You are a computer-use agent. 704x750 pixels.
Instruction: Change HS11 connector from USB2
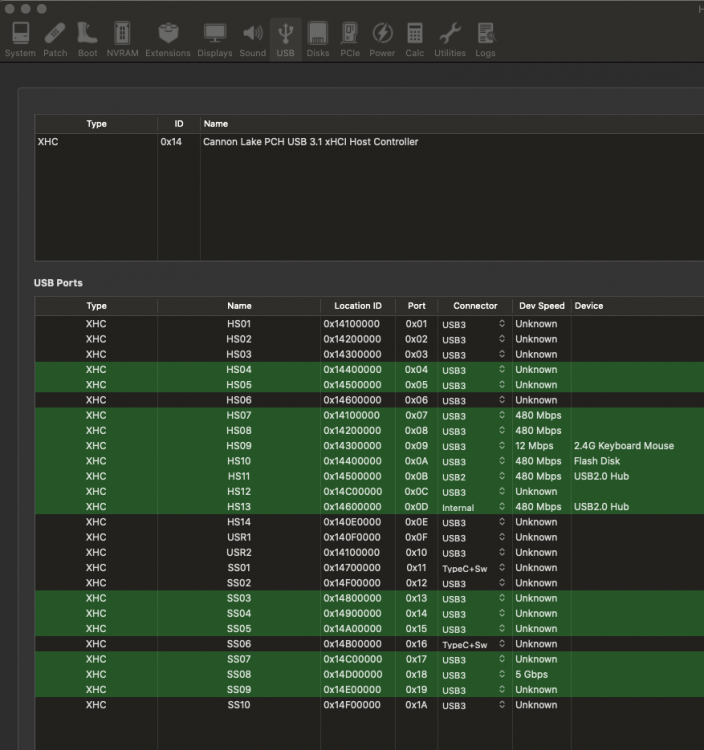pyautogui.click(x=473, y=476)
